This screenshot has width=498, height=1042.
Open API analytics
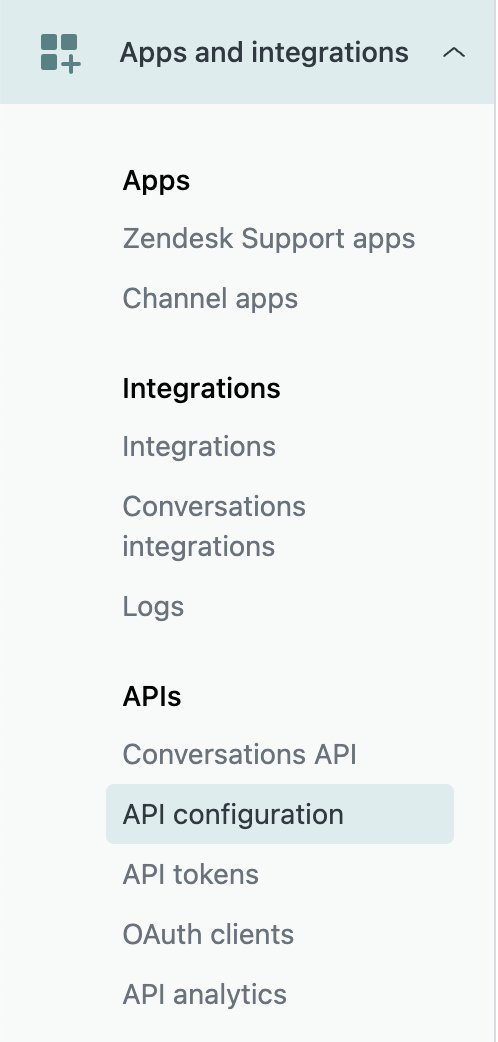coord(205,995)
